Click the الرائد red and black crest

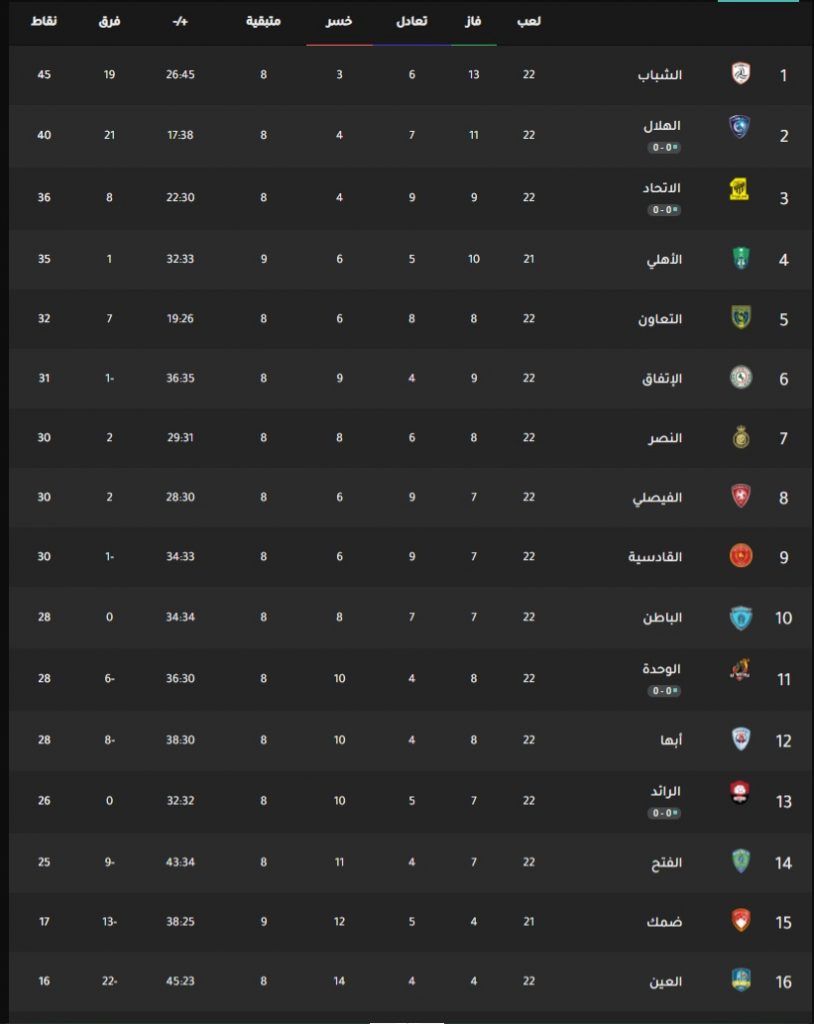740,792
